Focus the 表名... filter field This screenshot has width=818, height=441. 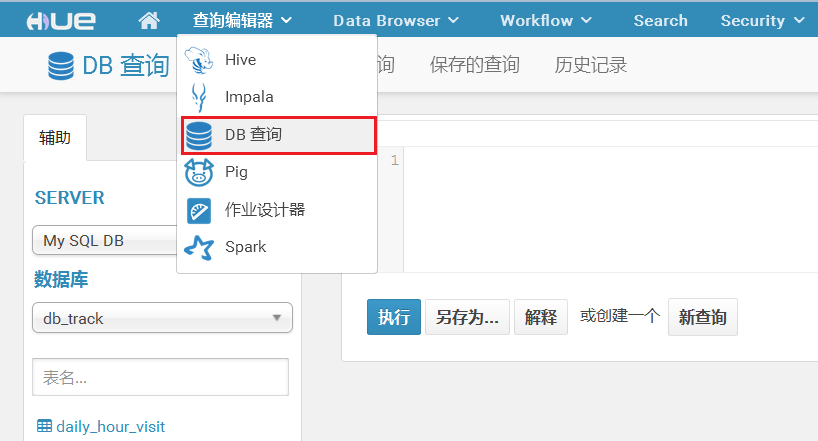pos(160,377)
